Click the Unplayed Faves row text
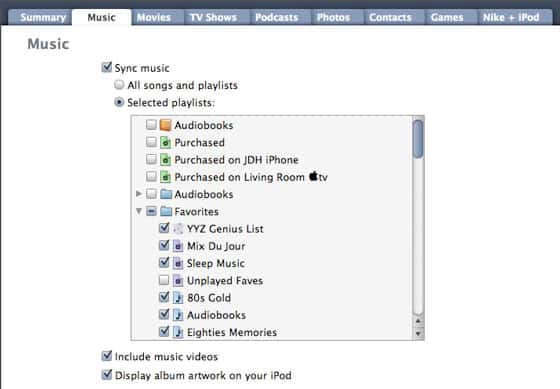This screenshot has height=389, width=560. pos(225,281)
